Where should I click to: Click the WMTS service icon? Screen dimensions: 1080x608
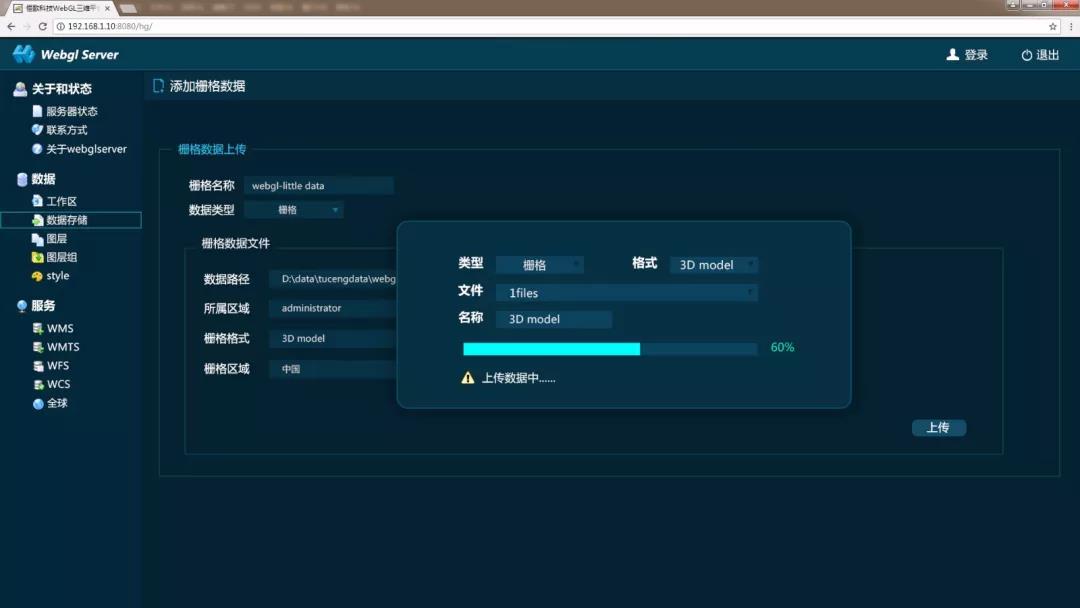tap(38, 347)
